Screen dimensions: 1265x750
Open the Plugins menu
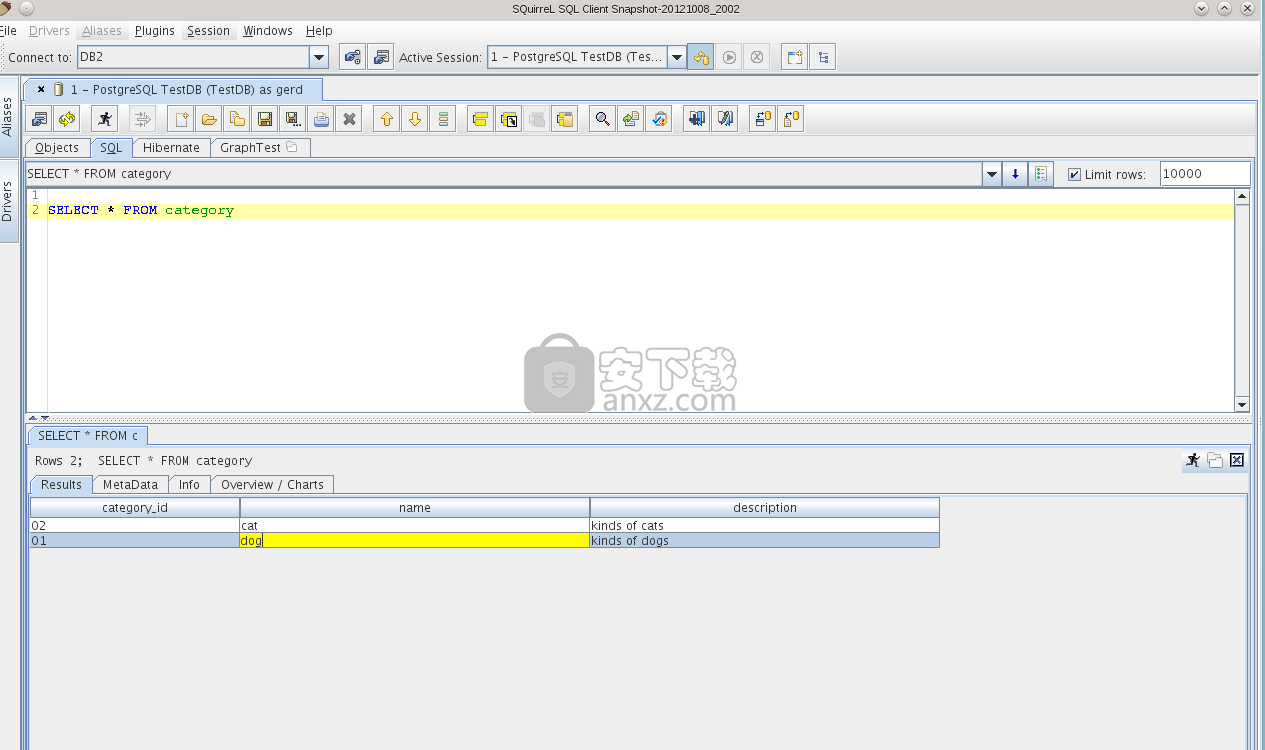(155, 31)
